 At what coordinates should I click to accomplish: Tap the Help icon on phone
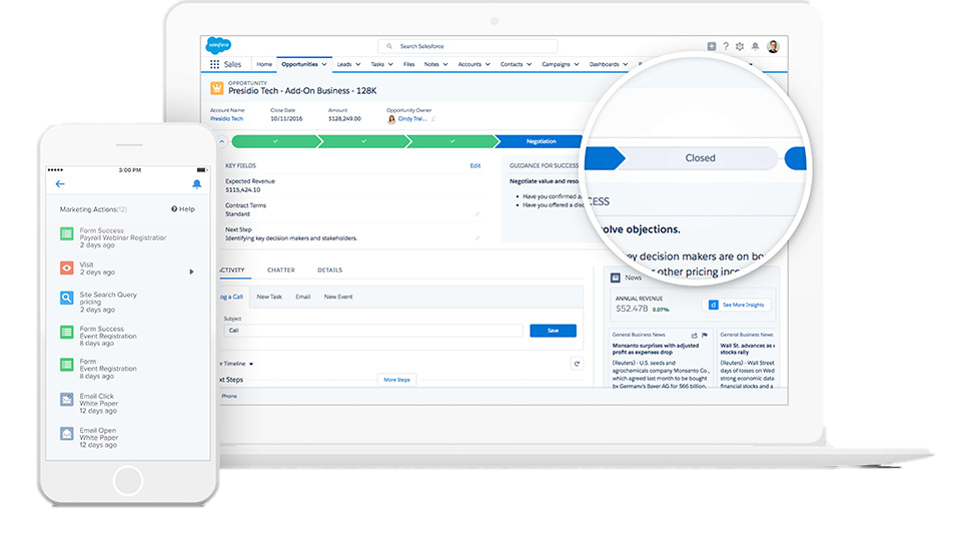click(174, 209)
